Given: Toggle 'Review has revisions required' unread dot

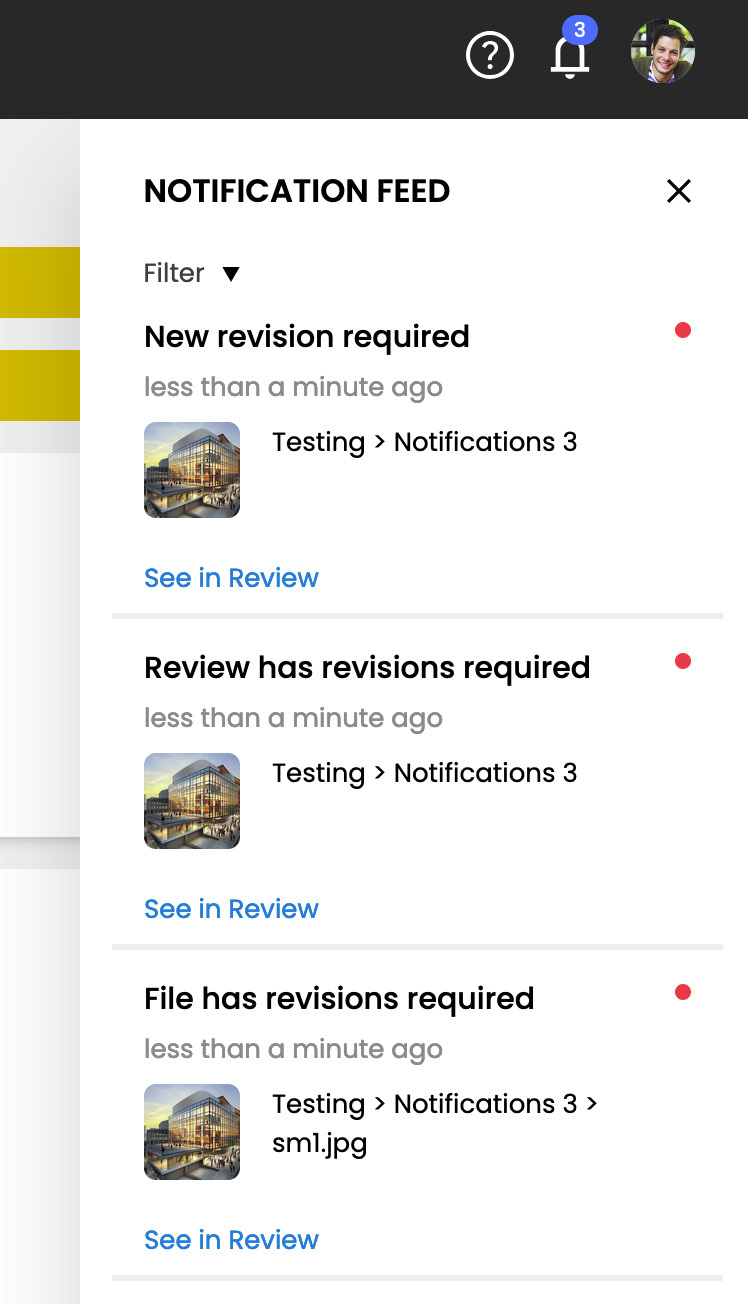Looking at the screenshot, I should click(x=683, y=661).
